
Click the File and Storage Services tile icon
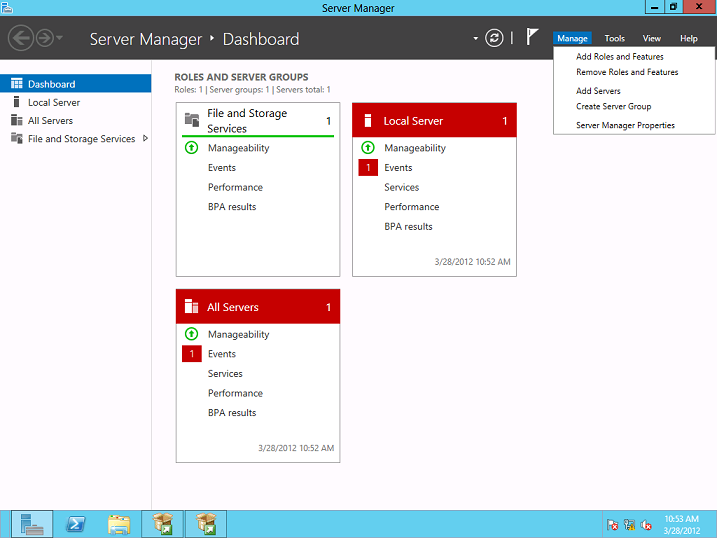coord(192,120)
